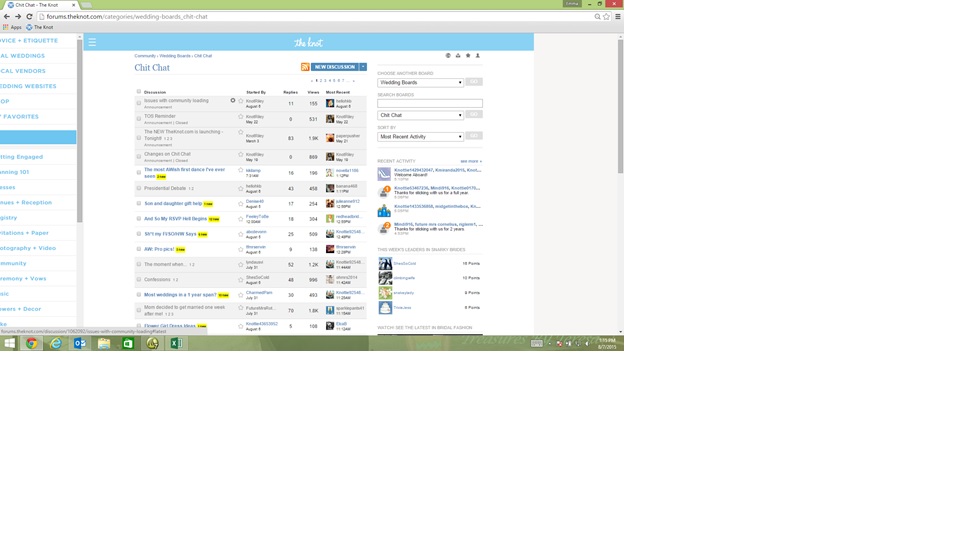The height and width of the screenshot is (540, 960).
Task: Open Chrome's main menu icon
Action: click(x=617, y=17)
